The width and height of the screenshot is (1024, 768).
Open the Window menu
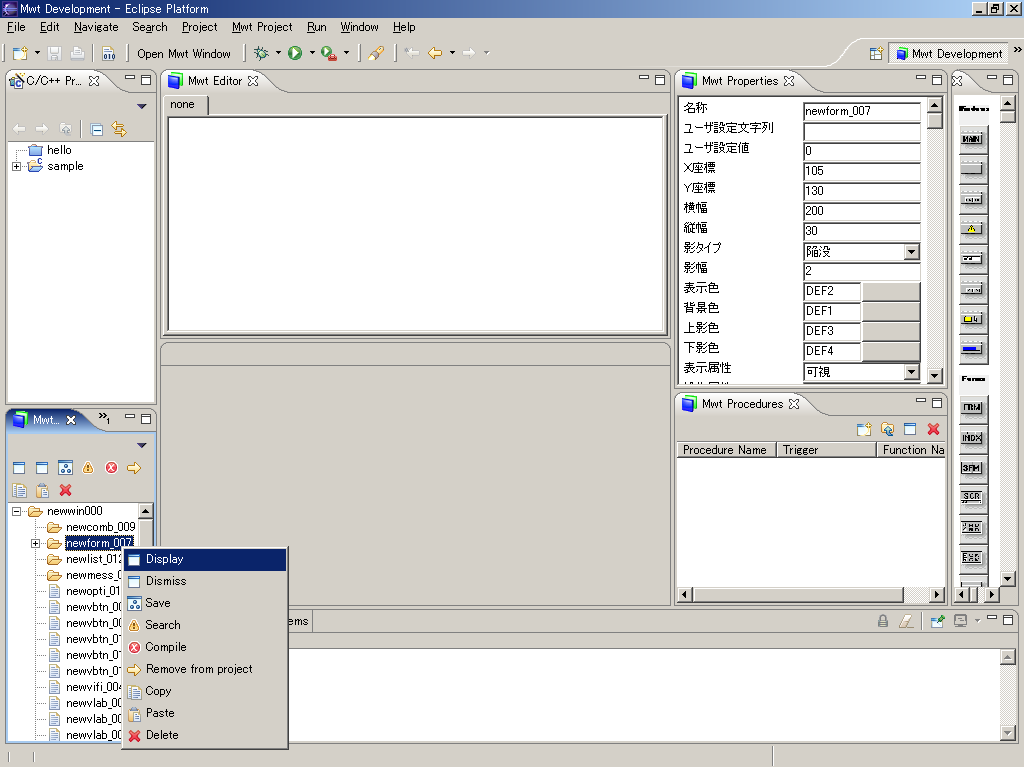tap(359, 27)
